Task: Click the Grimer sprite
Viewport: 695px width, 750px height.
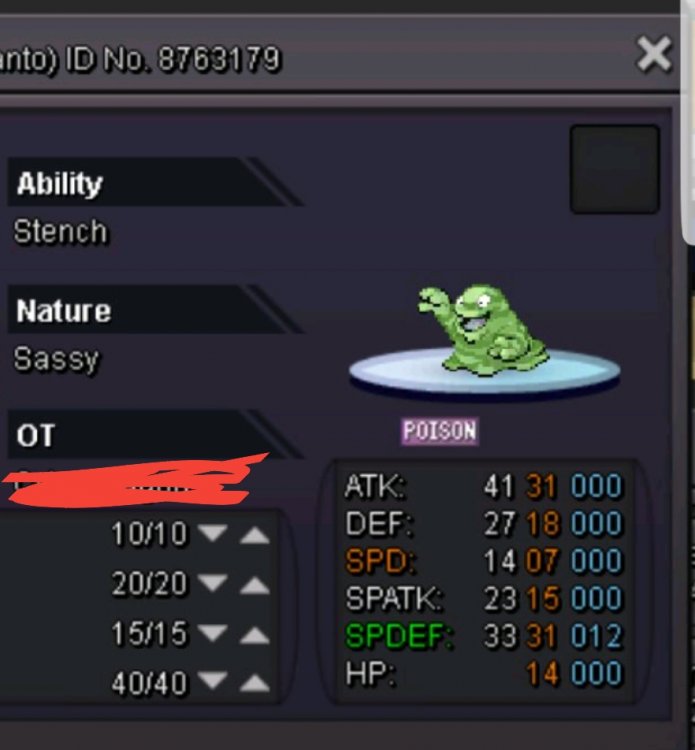Action: [483, 331]
